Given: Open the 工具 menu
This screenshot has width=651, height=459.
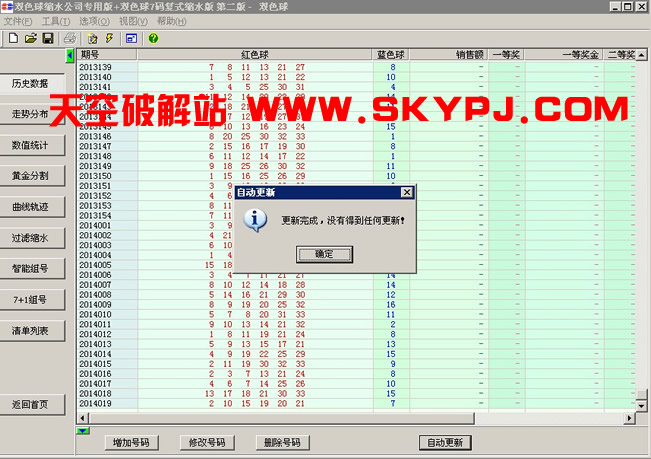Looking at the screenshot, I should point(56,21).
